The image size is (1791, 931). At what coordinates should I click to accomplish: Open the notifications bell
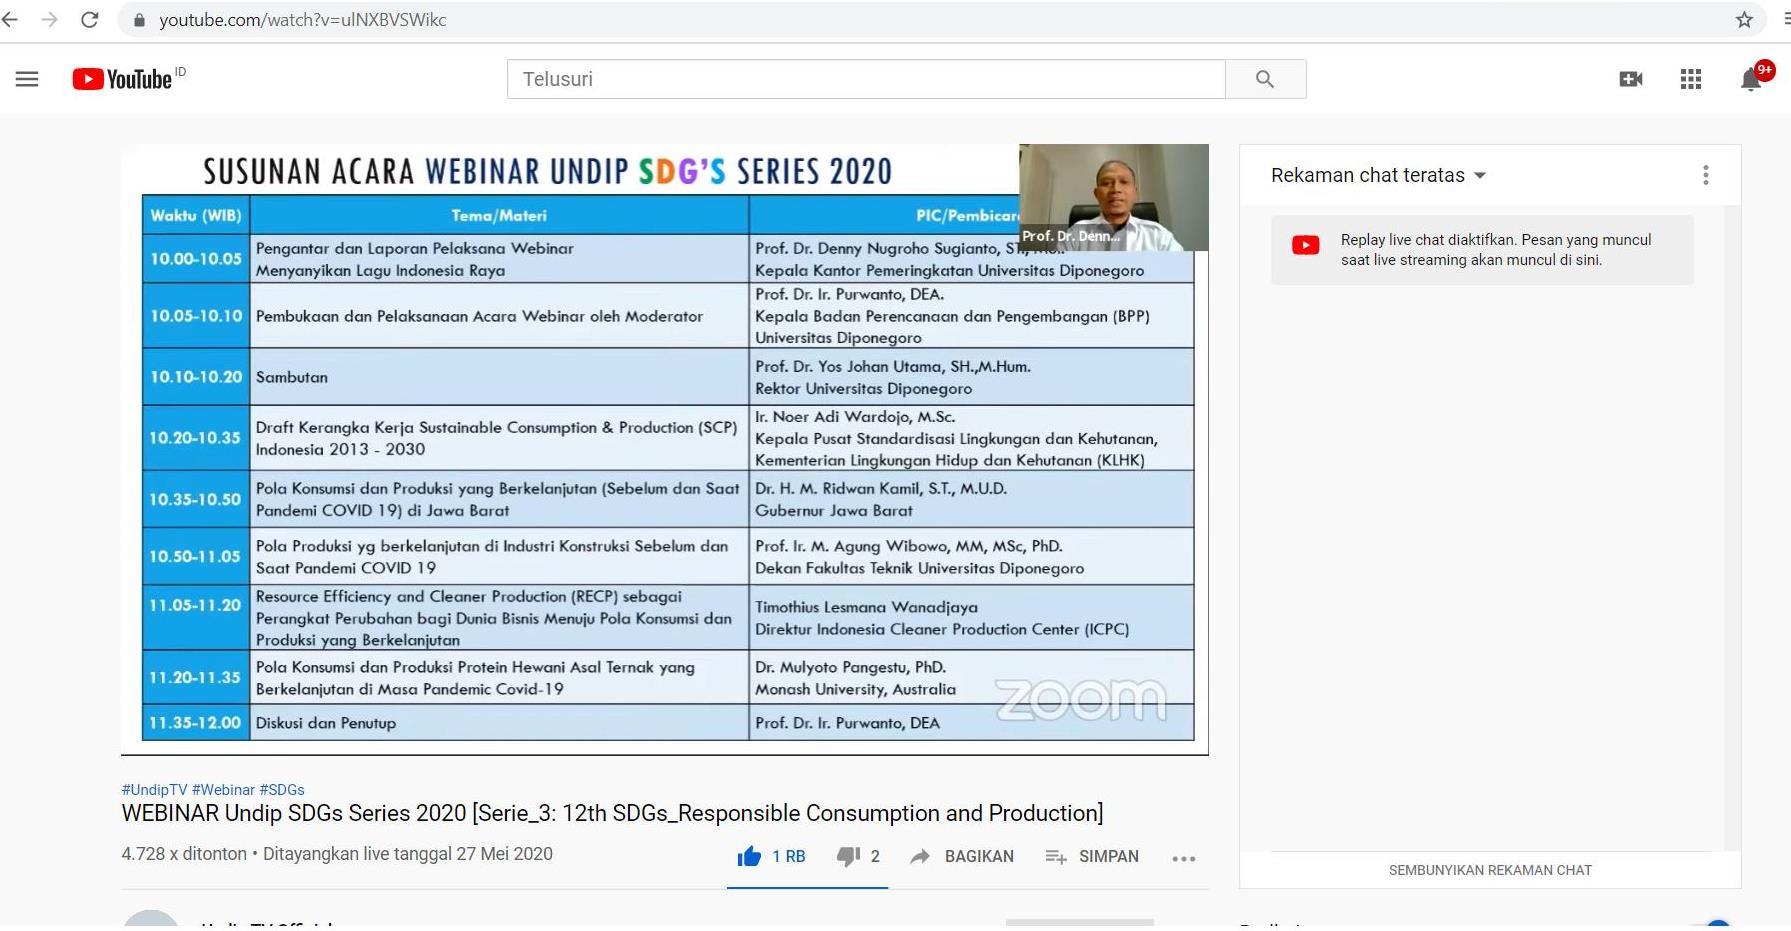(1750, 79)
